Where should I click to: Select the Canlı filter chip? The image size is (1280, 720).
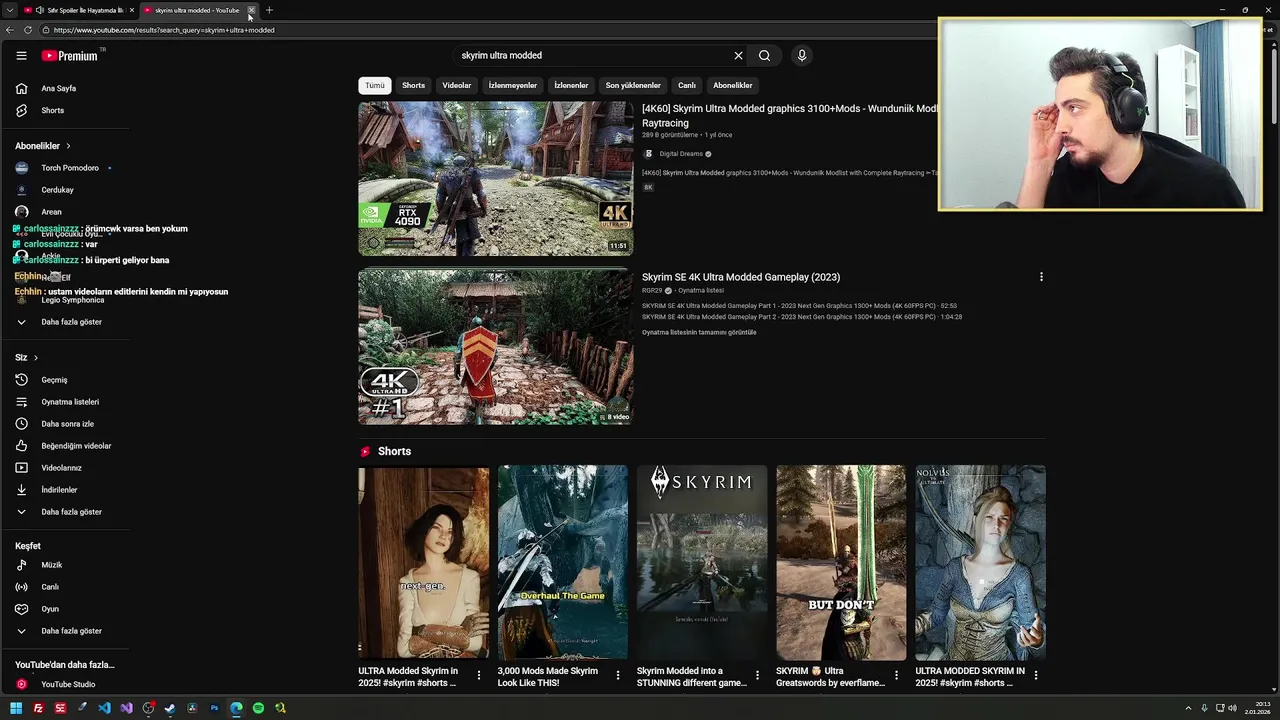tap(687, 85)
